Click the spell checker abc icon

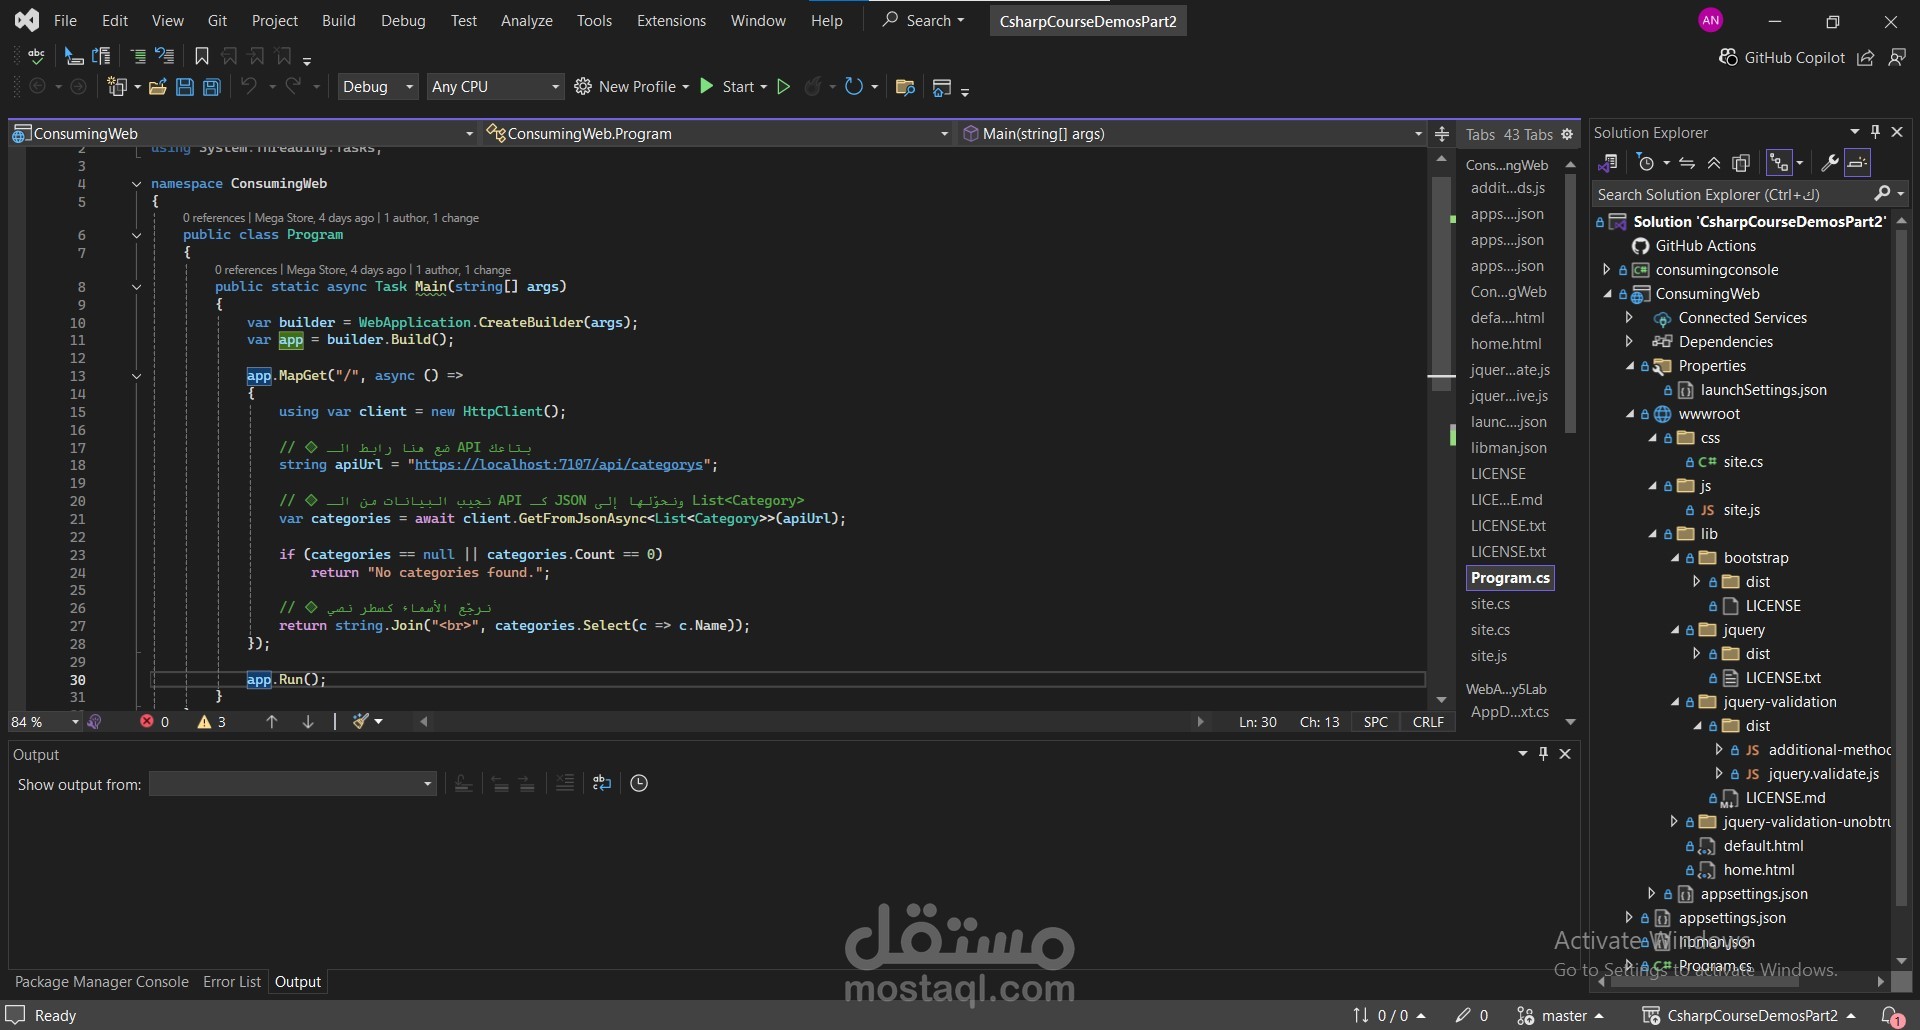tap(36, 56)
